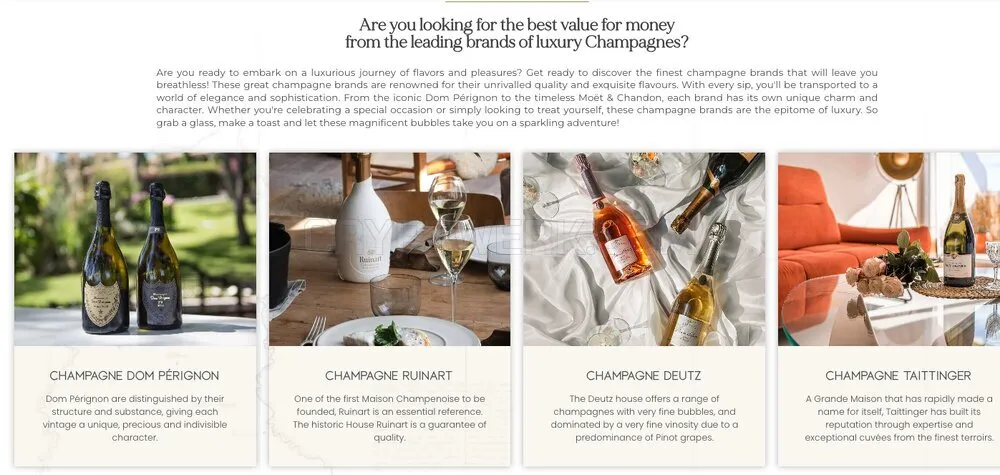Screen dimensions: 1000x475
Task: Open the Ruinart table setting photo
Action: click(390, 249)
